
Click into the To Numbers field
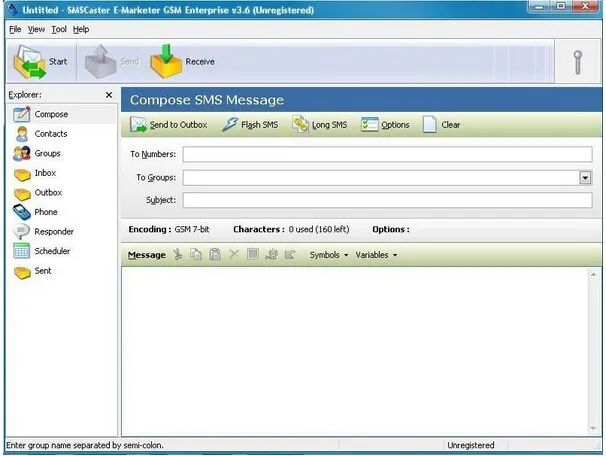(386, 154)
